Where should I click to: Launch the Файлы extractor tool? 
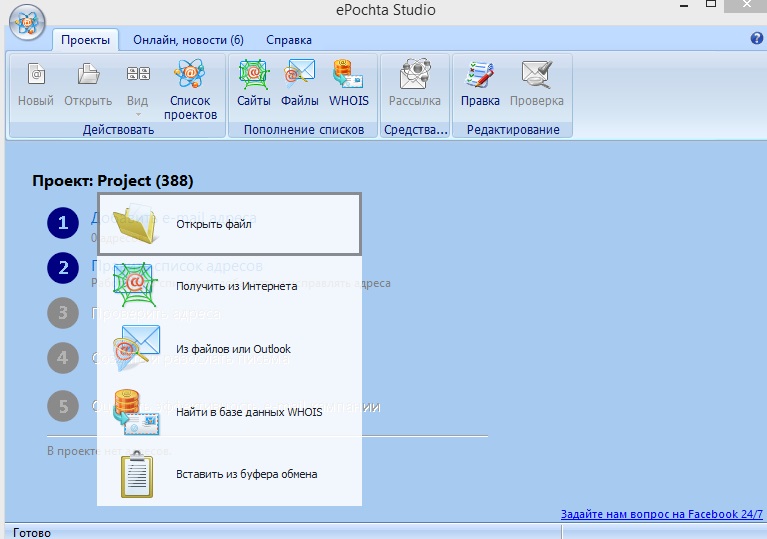[299, 84]
